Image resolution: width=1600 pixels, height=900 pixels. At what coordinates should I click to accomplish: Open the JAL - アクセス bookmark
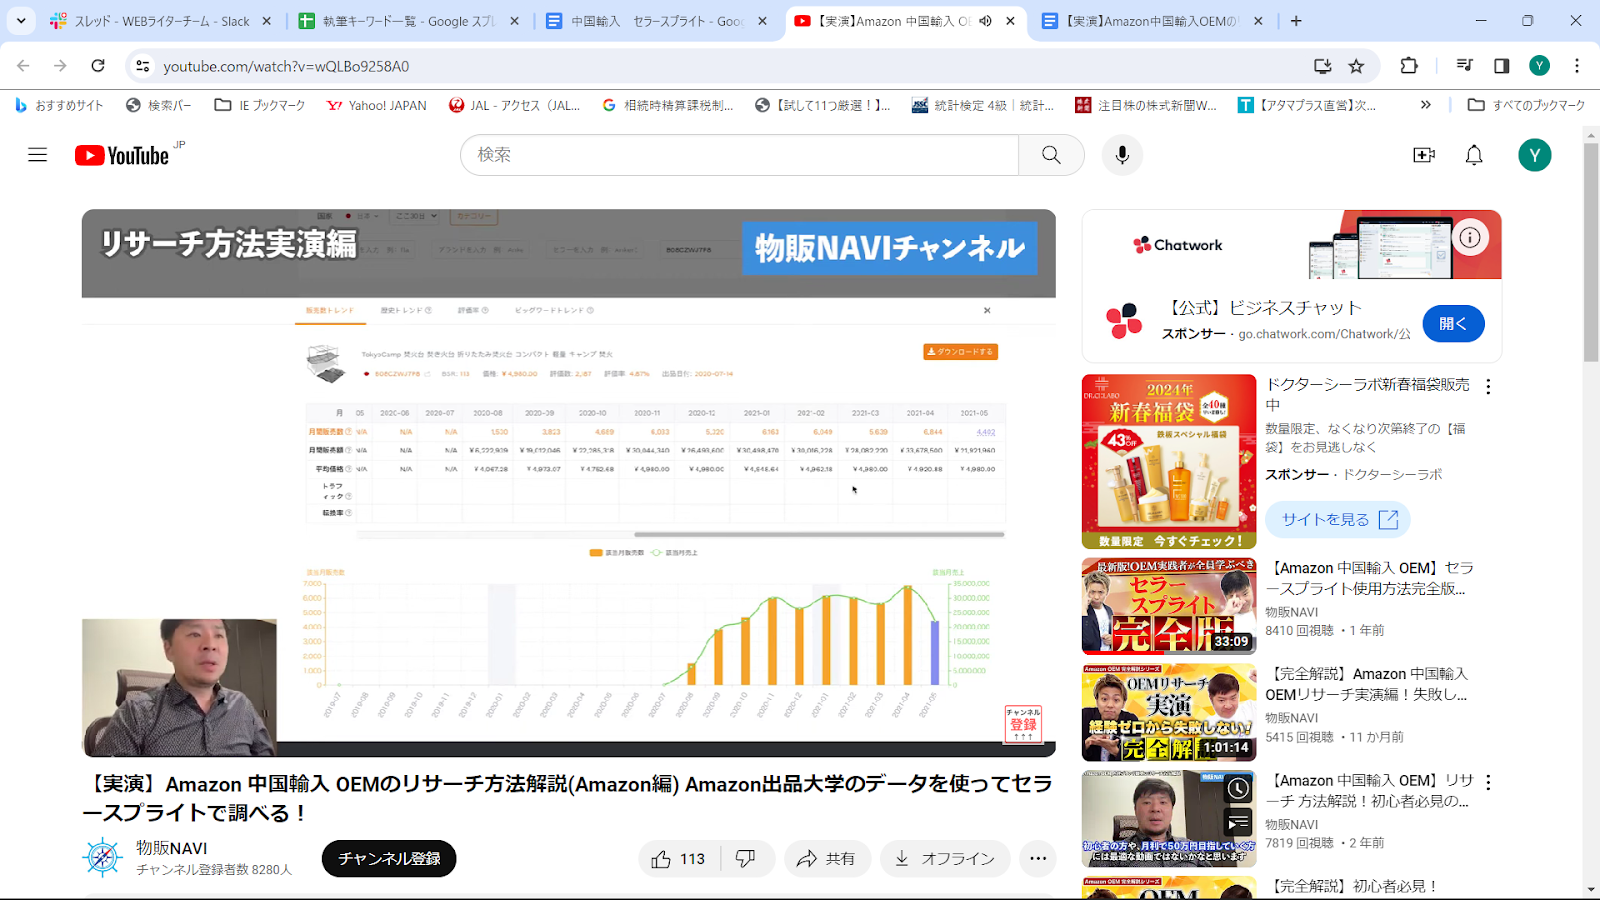click(x=515, y=105)
